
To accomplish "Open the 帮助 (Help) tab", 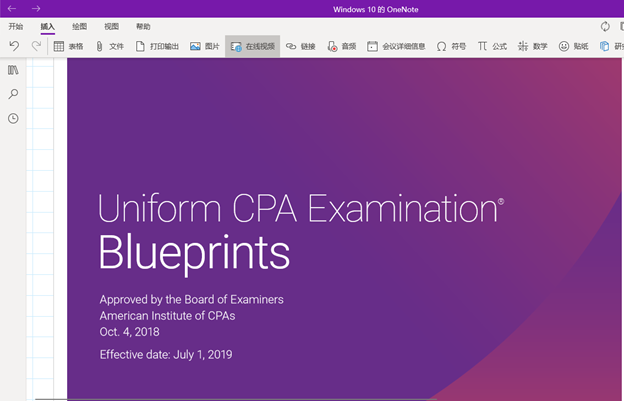I will pos(143,27).
